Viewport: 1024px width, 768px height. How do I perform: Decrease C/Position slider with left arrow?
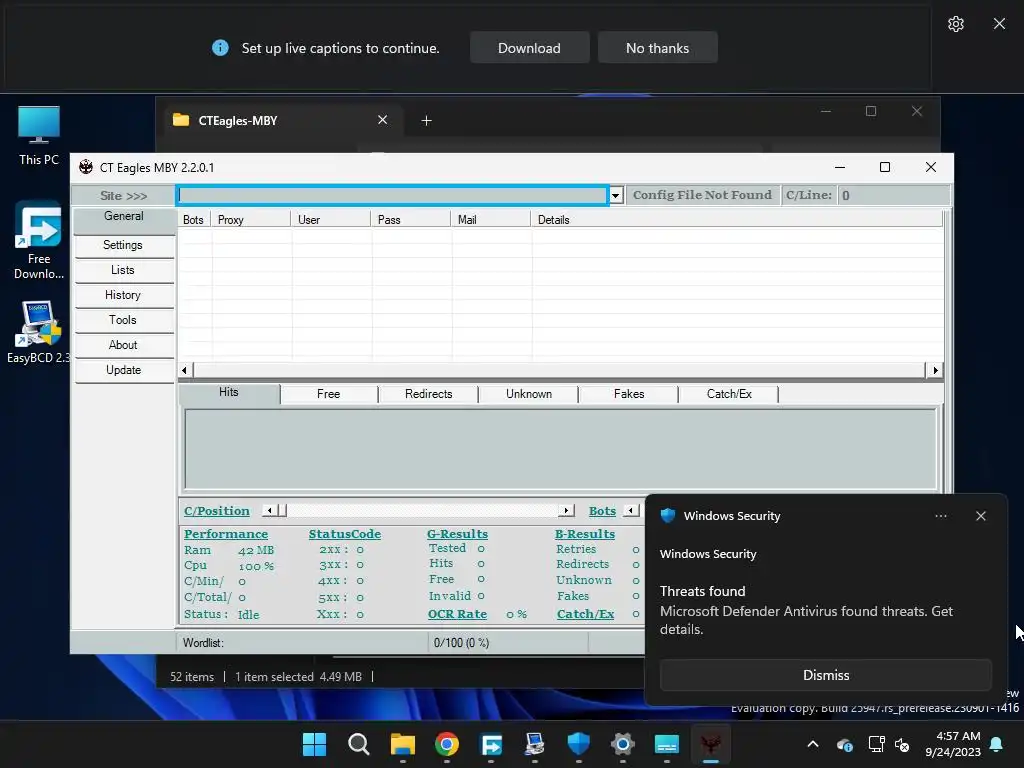click(269, 511)
